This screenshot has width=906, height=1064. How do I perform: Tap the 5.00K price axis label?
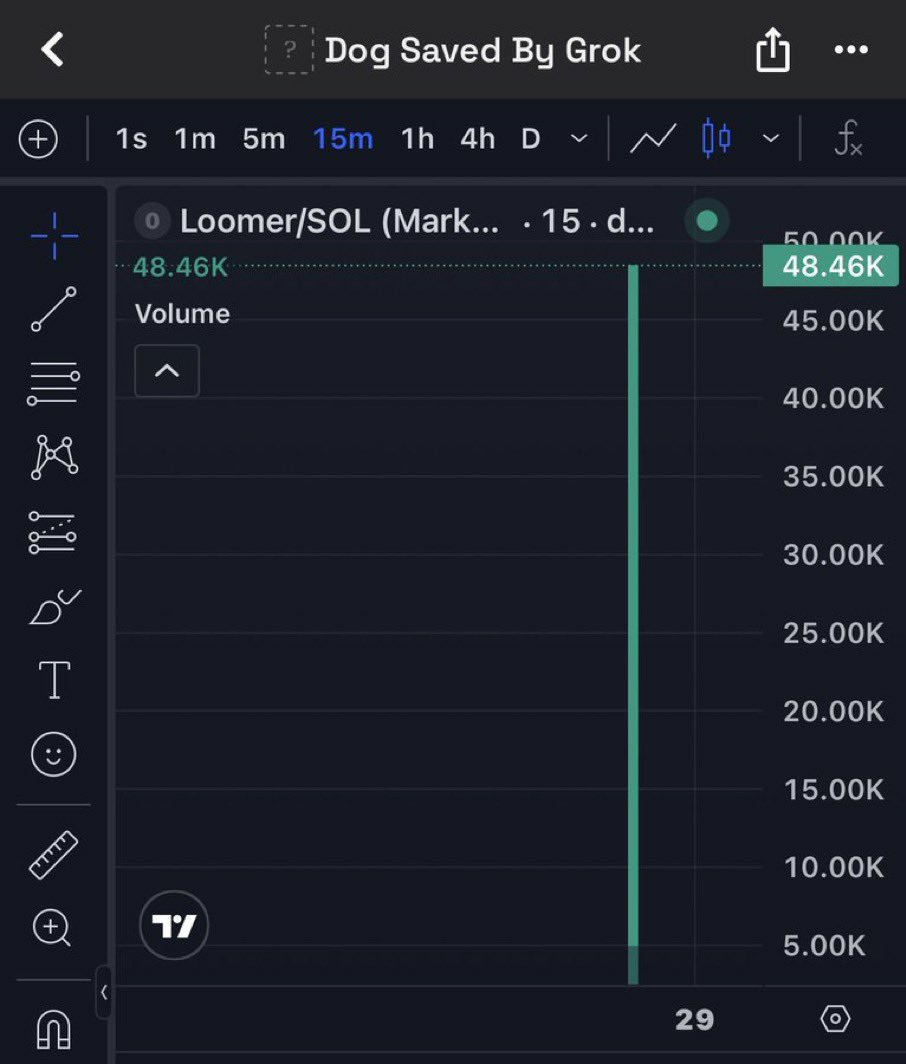click(824, 945)
